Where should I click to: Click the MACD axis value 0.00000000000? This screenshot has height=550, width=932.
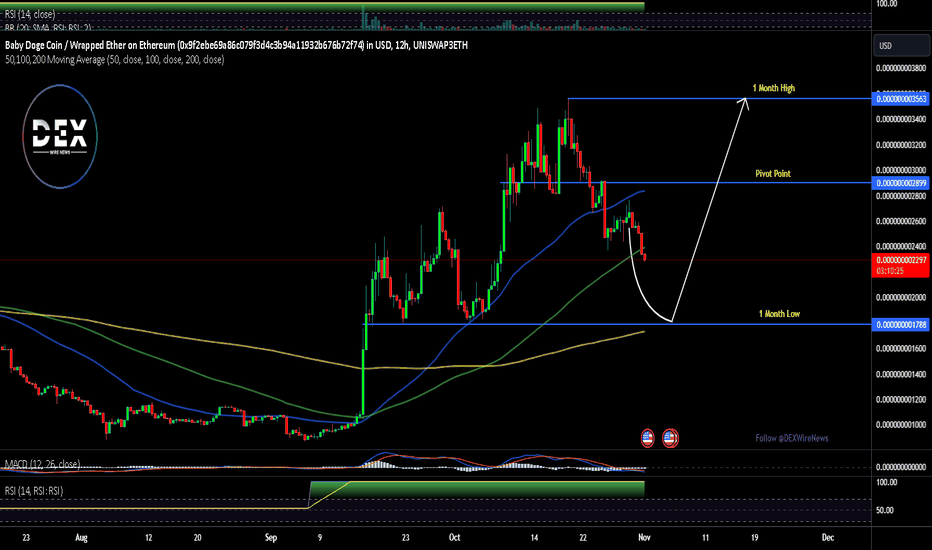click(900, 467)
